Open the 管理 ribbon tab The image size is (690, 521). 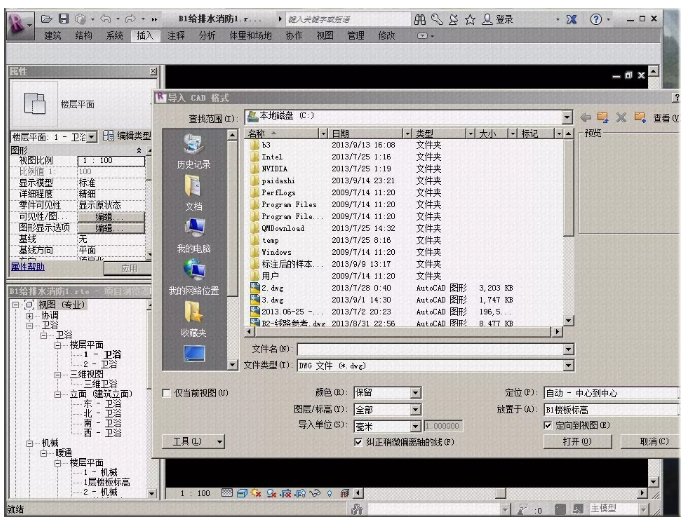point(356,36)
